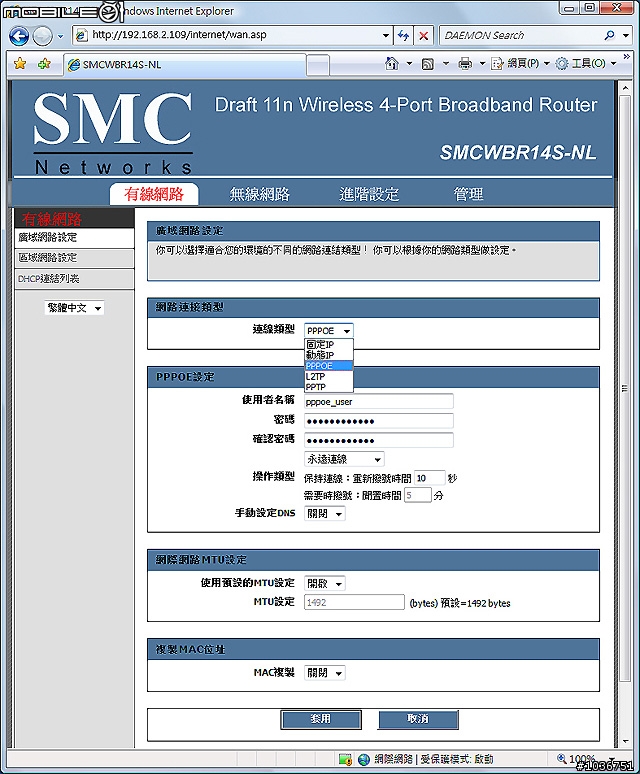Open the 工具(O) Tools menu
Viewport: 640px width, 774px height.
(x=586, y=63)
